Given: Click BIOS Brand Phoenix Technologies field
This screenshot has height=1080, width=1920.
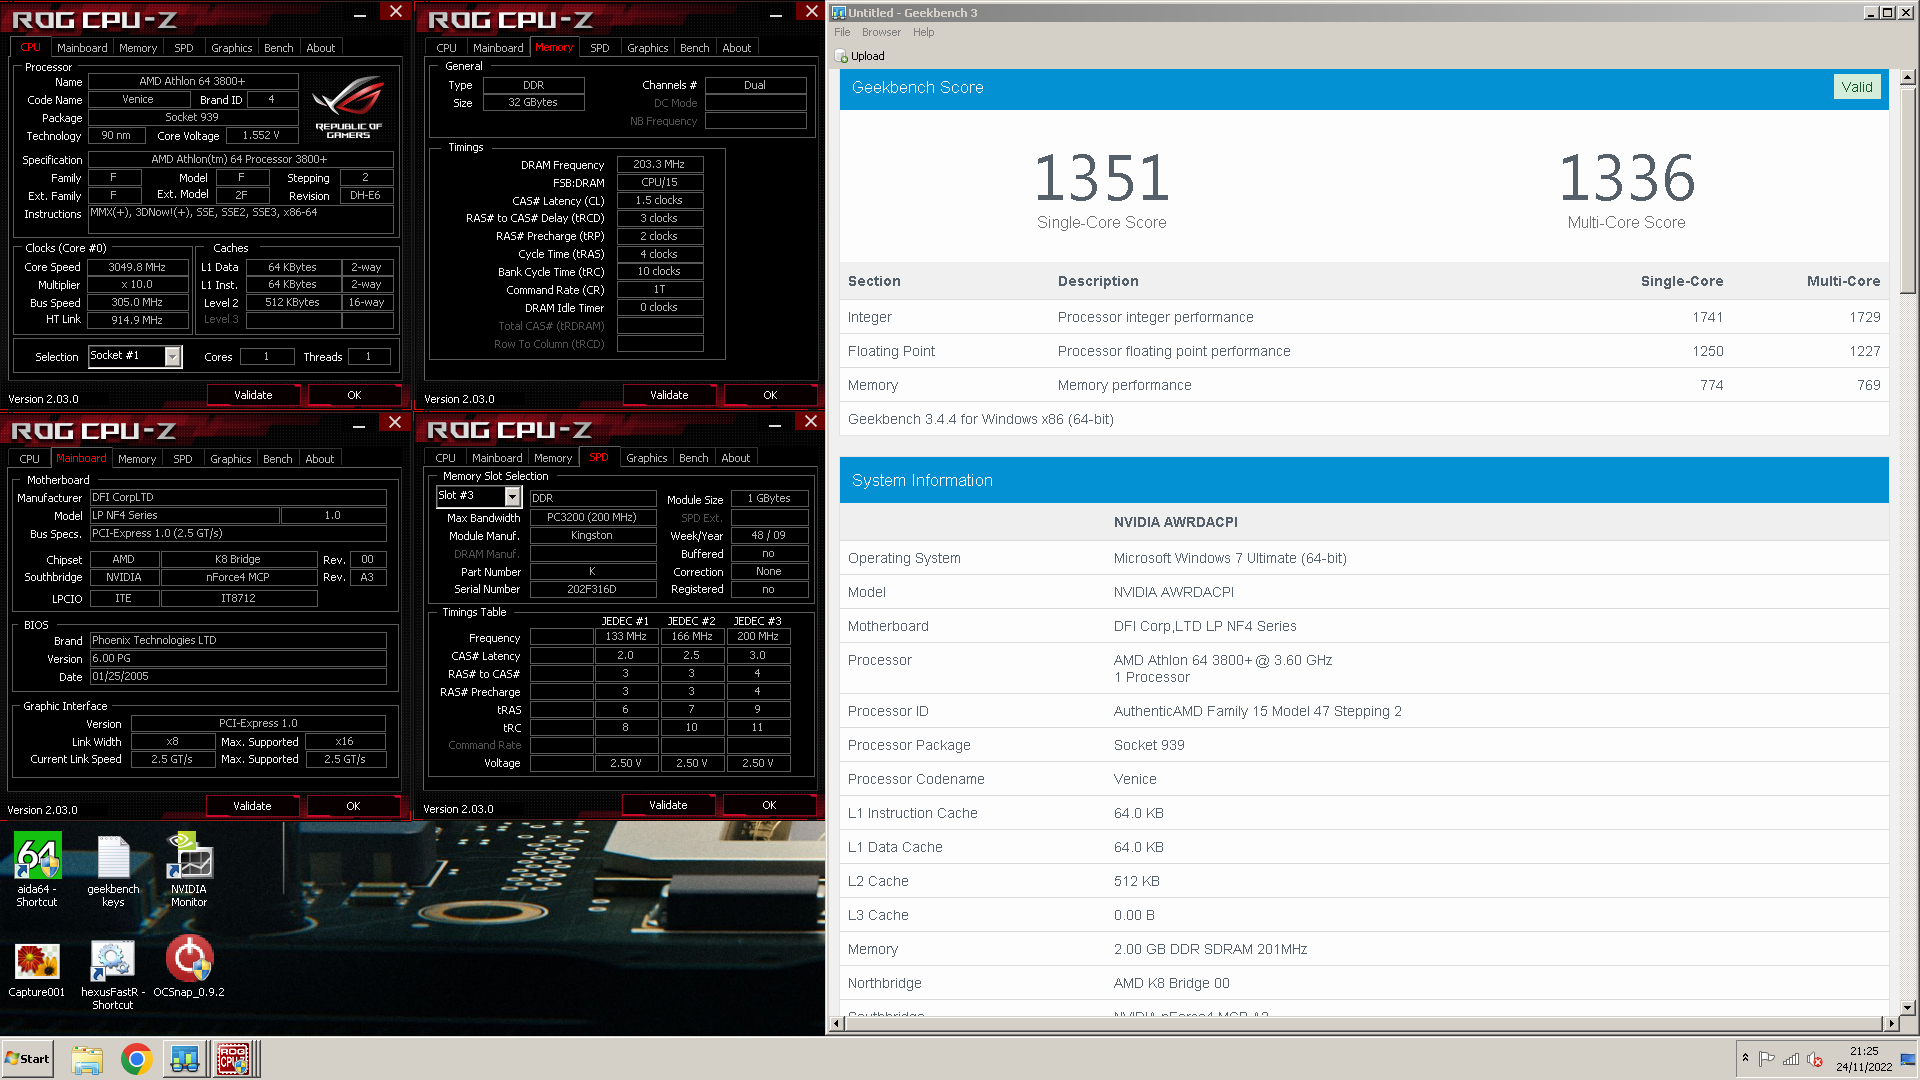Looking at the screenshot, I should pyautogui.click(x=238, y=640).
